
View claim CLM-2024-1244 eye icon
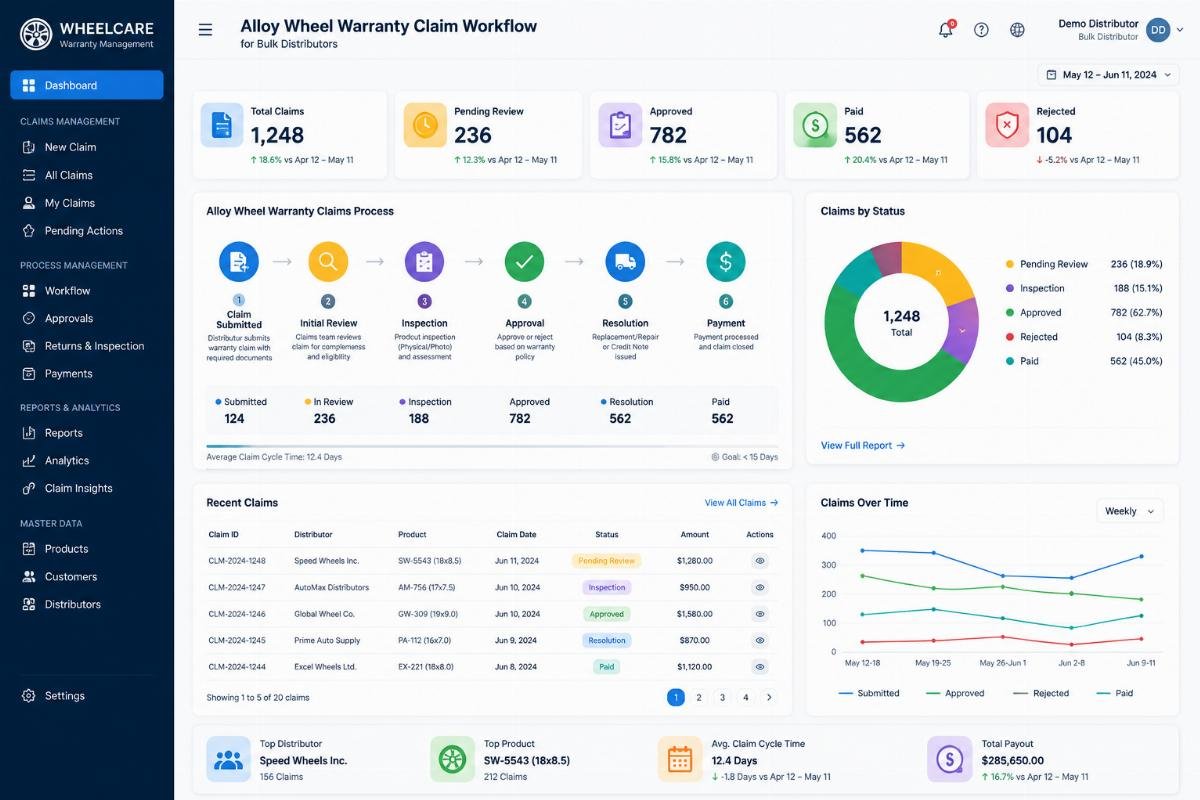[x=760, y=666]
